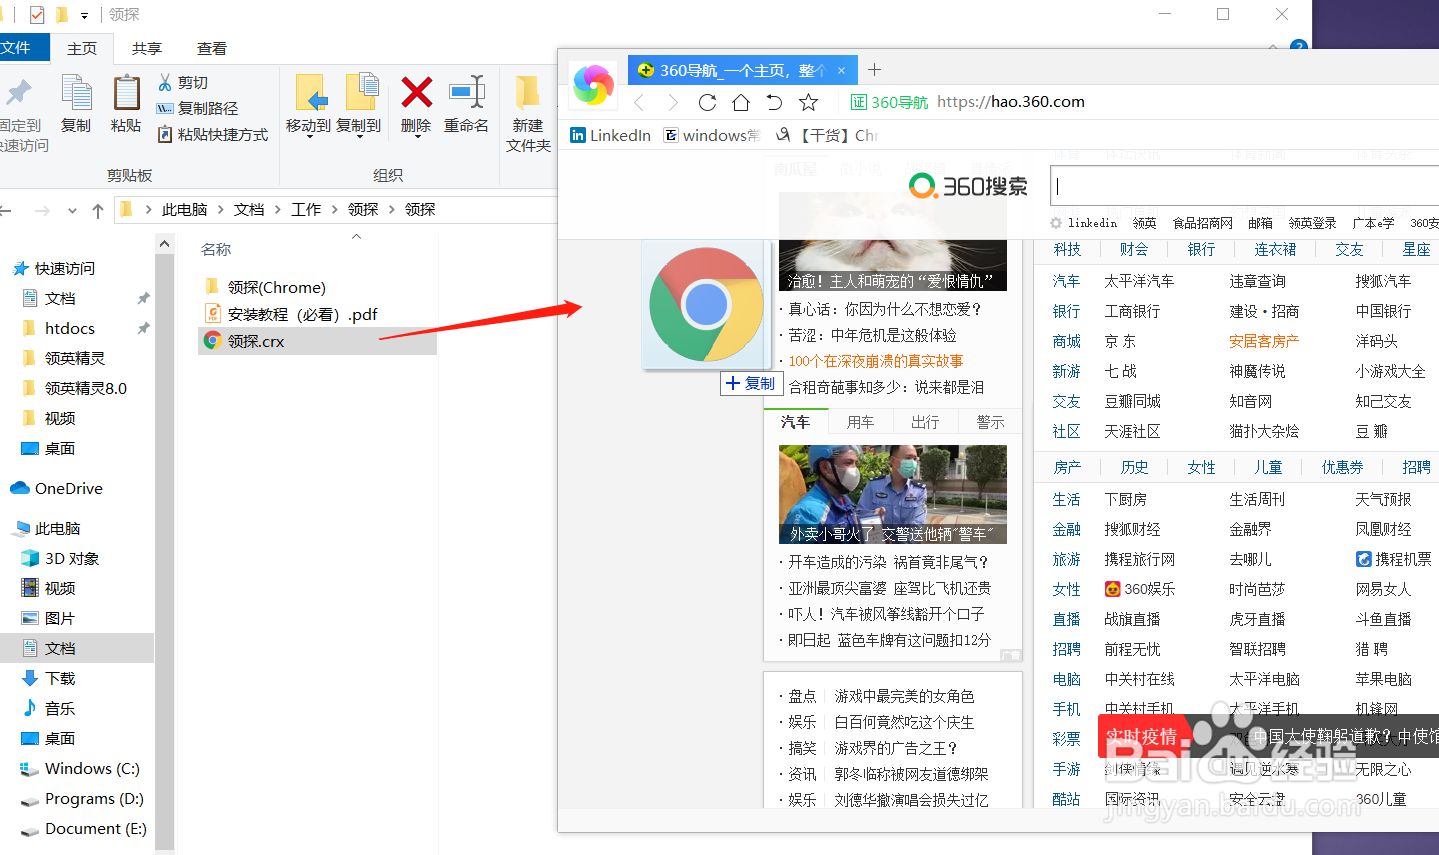Bookmark page with star icon
Viewport: 1439px width, 855px height.
(x=808, y=102)
